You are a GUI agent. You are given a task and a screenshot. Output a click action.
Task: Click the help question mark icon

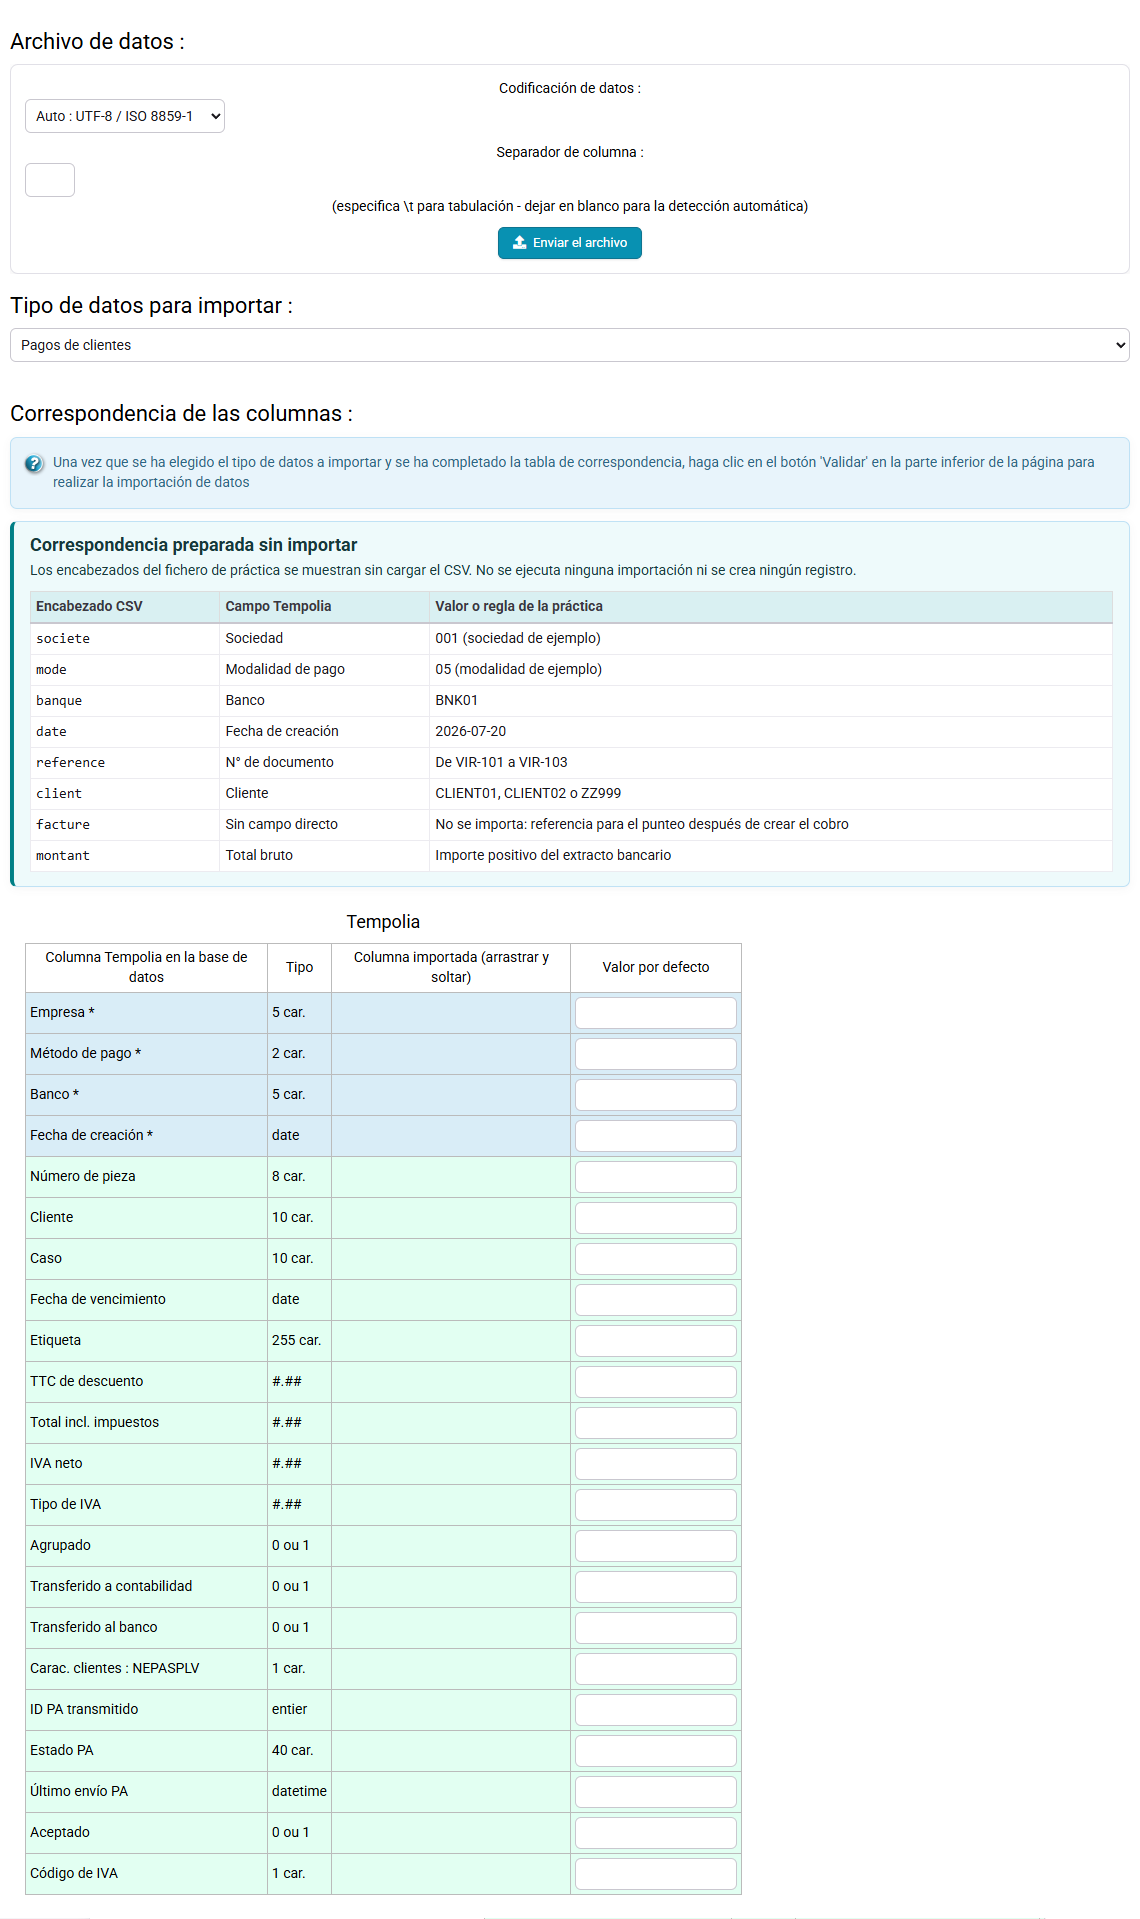coord(34,463)
